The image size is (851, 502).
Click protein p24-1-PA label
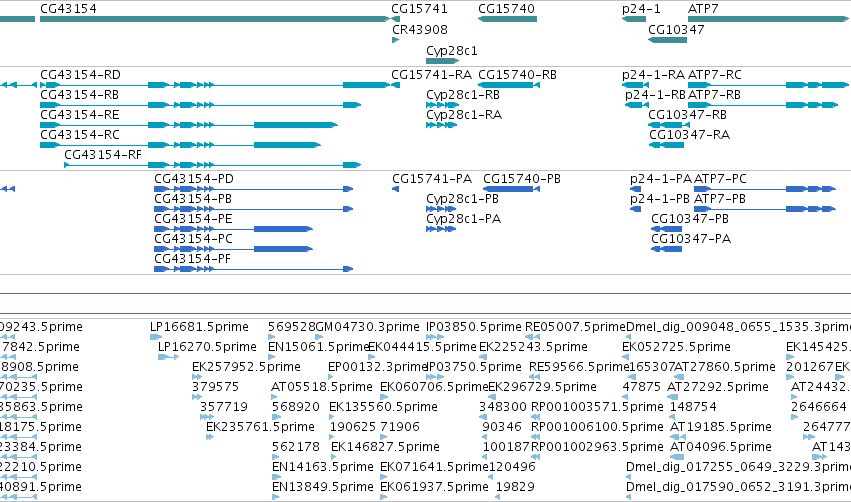[x=661, y=179]
